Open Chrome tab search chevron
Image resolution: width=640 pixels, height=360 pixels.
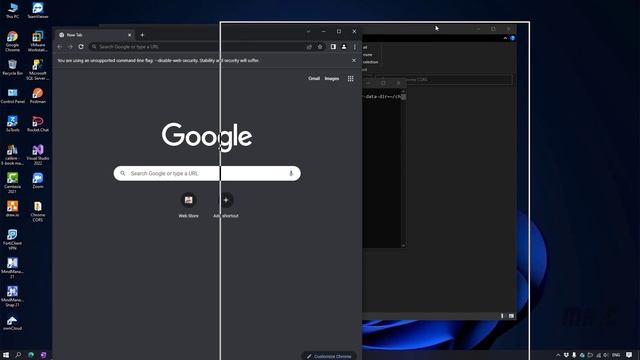[x=308, y=31]
